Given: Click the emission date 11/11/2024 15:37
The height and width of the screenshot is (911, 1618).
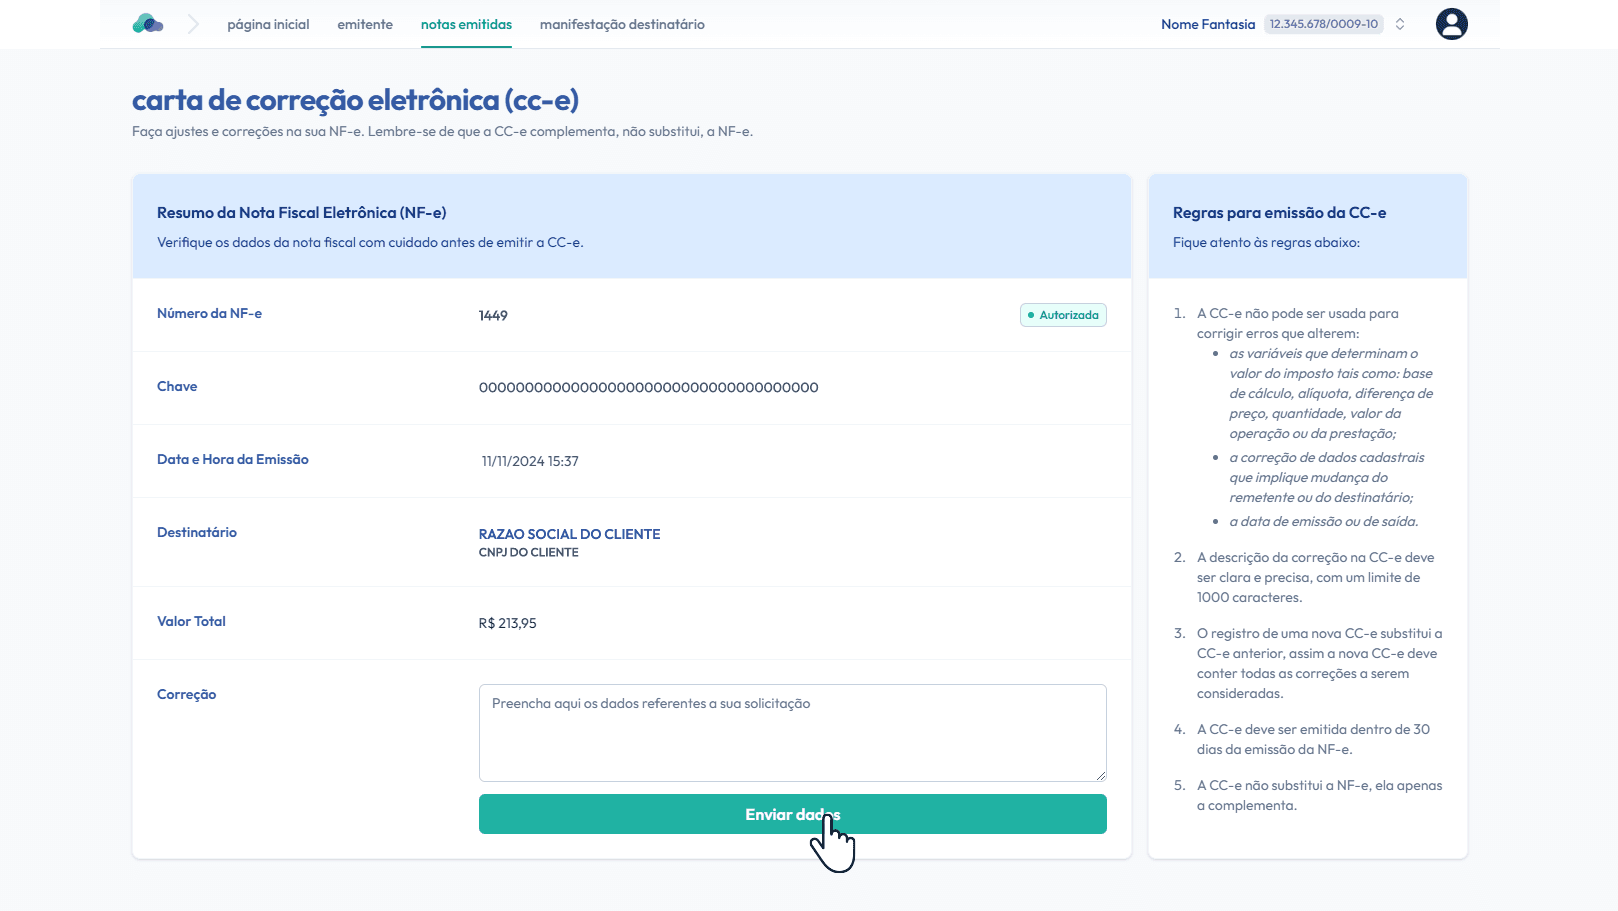Looking at the screenshot, I should click(530, 462).
